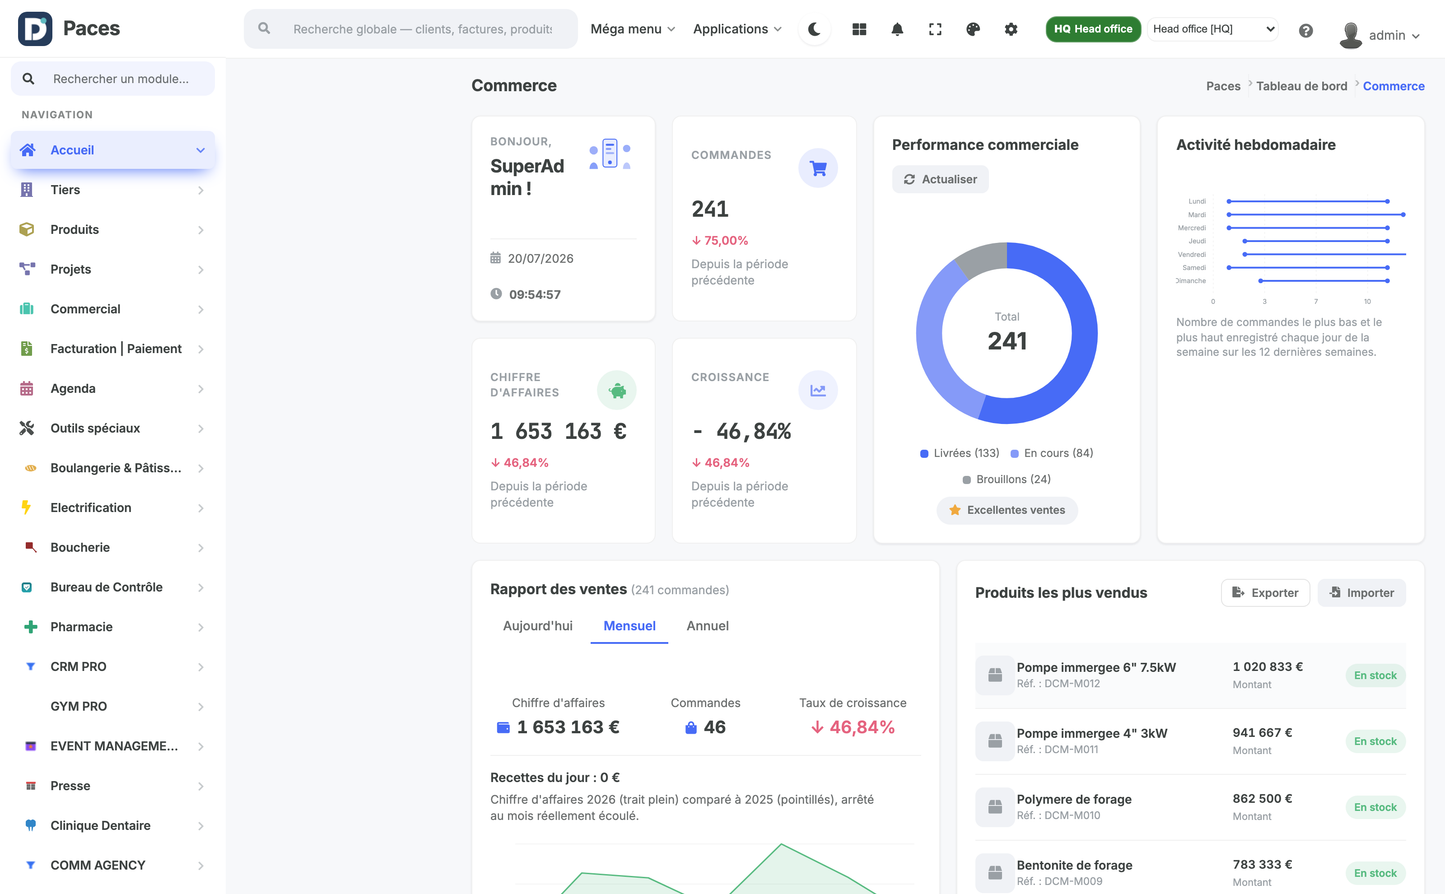Open EVENT MANAGEMENT menu item

pyautogui.click(x=113, y=746)
